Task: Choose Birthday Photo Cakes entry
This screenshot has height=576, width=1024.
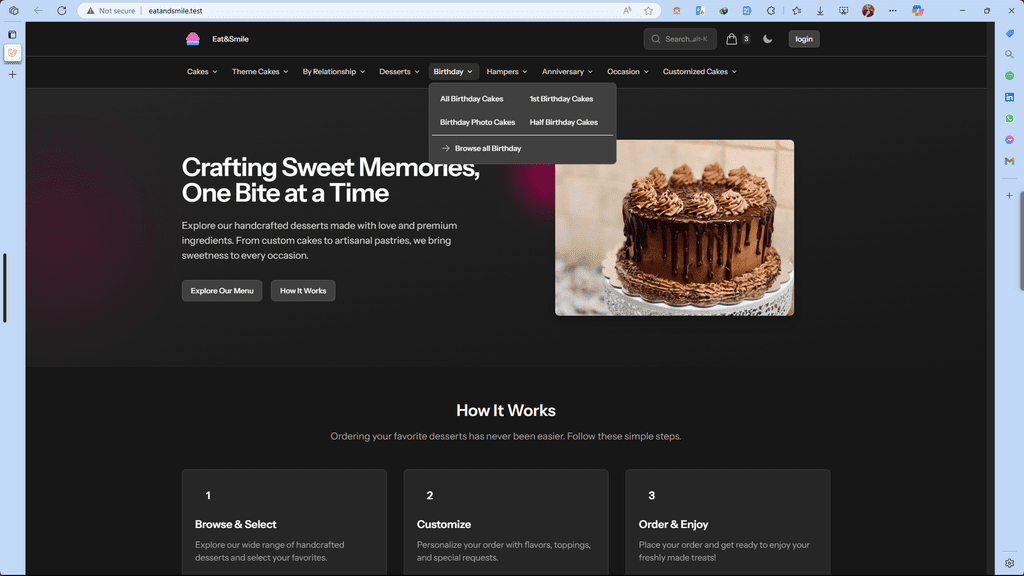Action: coord(477,122)
